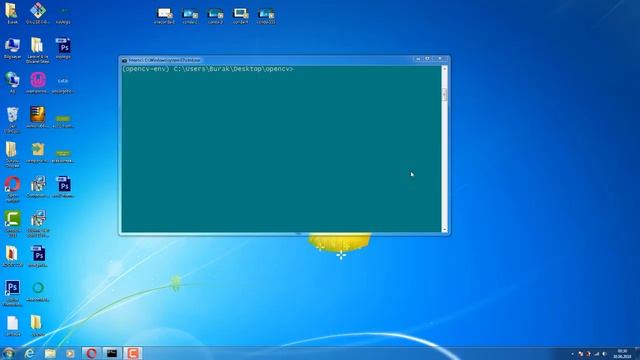Click the Command Prompt scrollbar down arrow
This screenshot has height=360, width=640.
(x=445, y=229)
